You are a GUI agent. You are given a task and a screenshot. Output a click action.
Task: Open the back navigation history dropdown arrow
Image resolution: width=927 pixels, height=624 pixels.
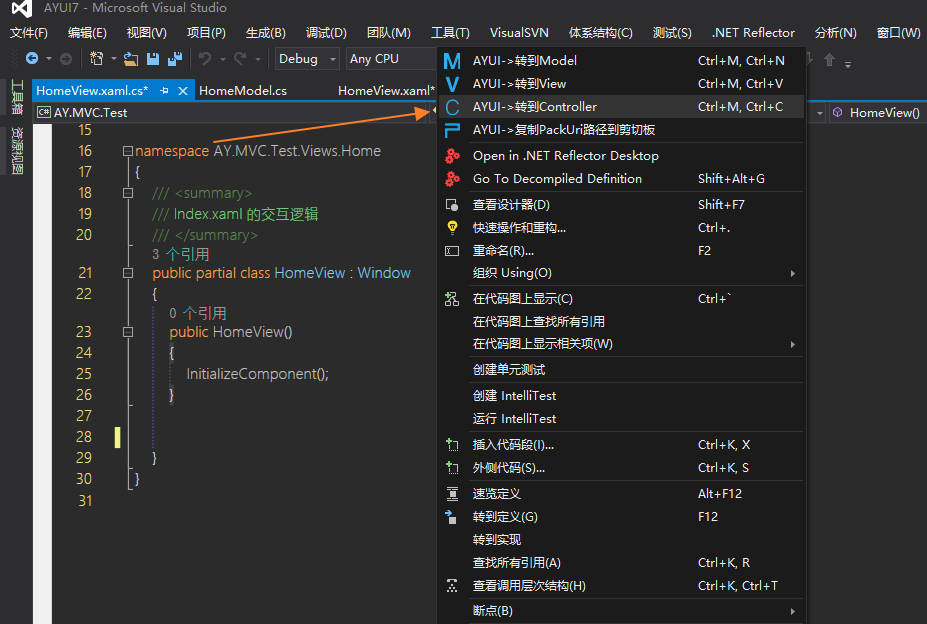pos(49,59)
